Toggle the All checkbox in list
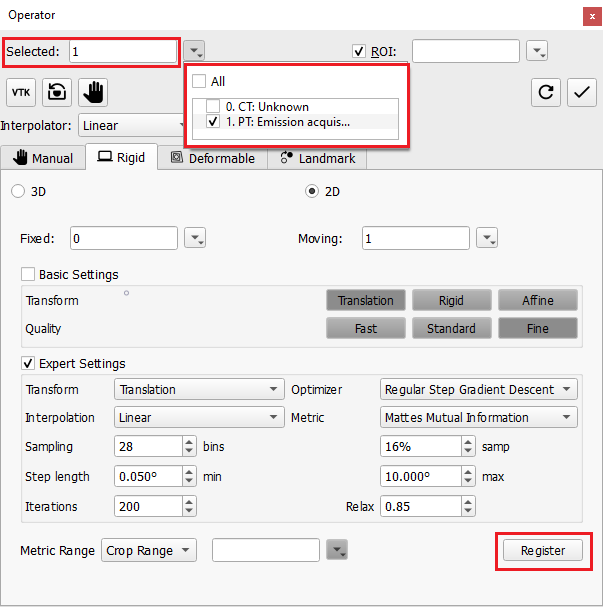Image resolution: width=603 pixels, height=607 pixels. [199, 81]
